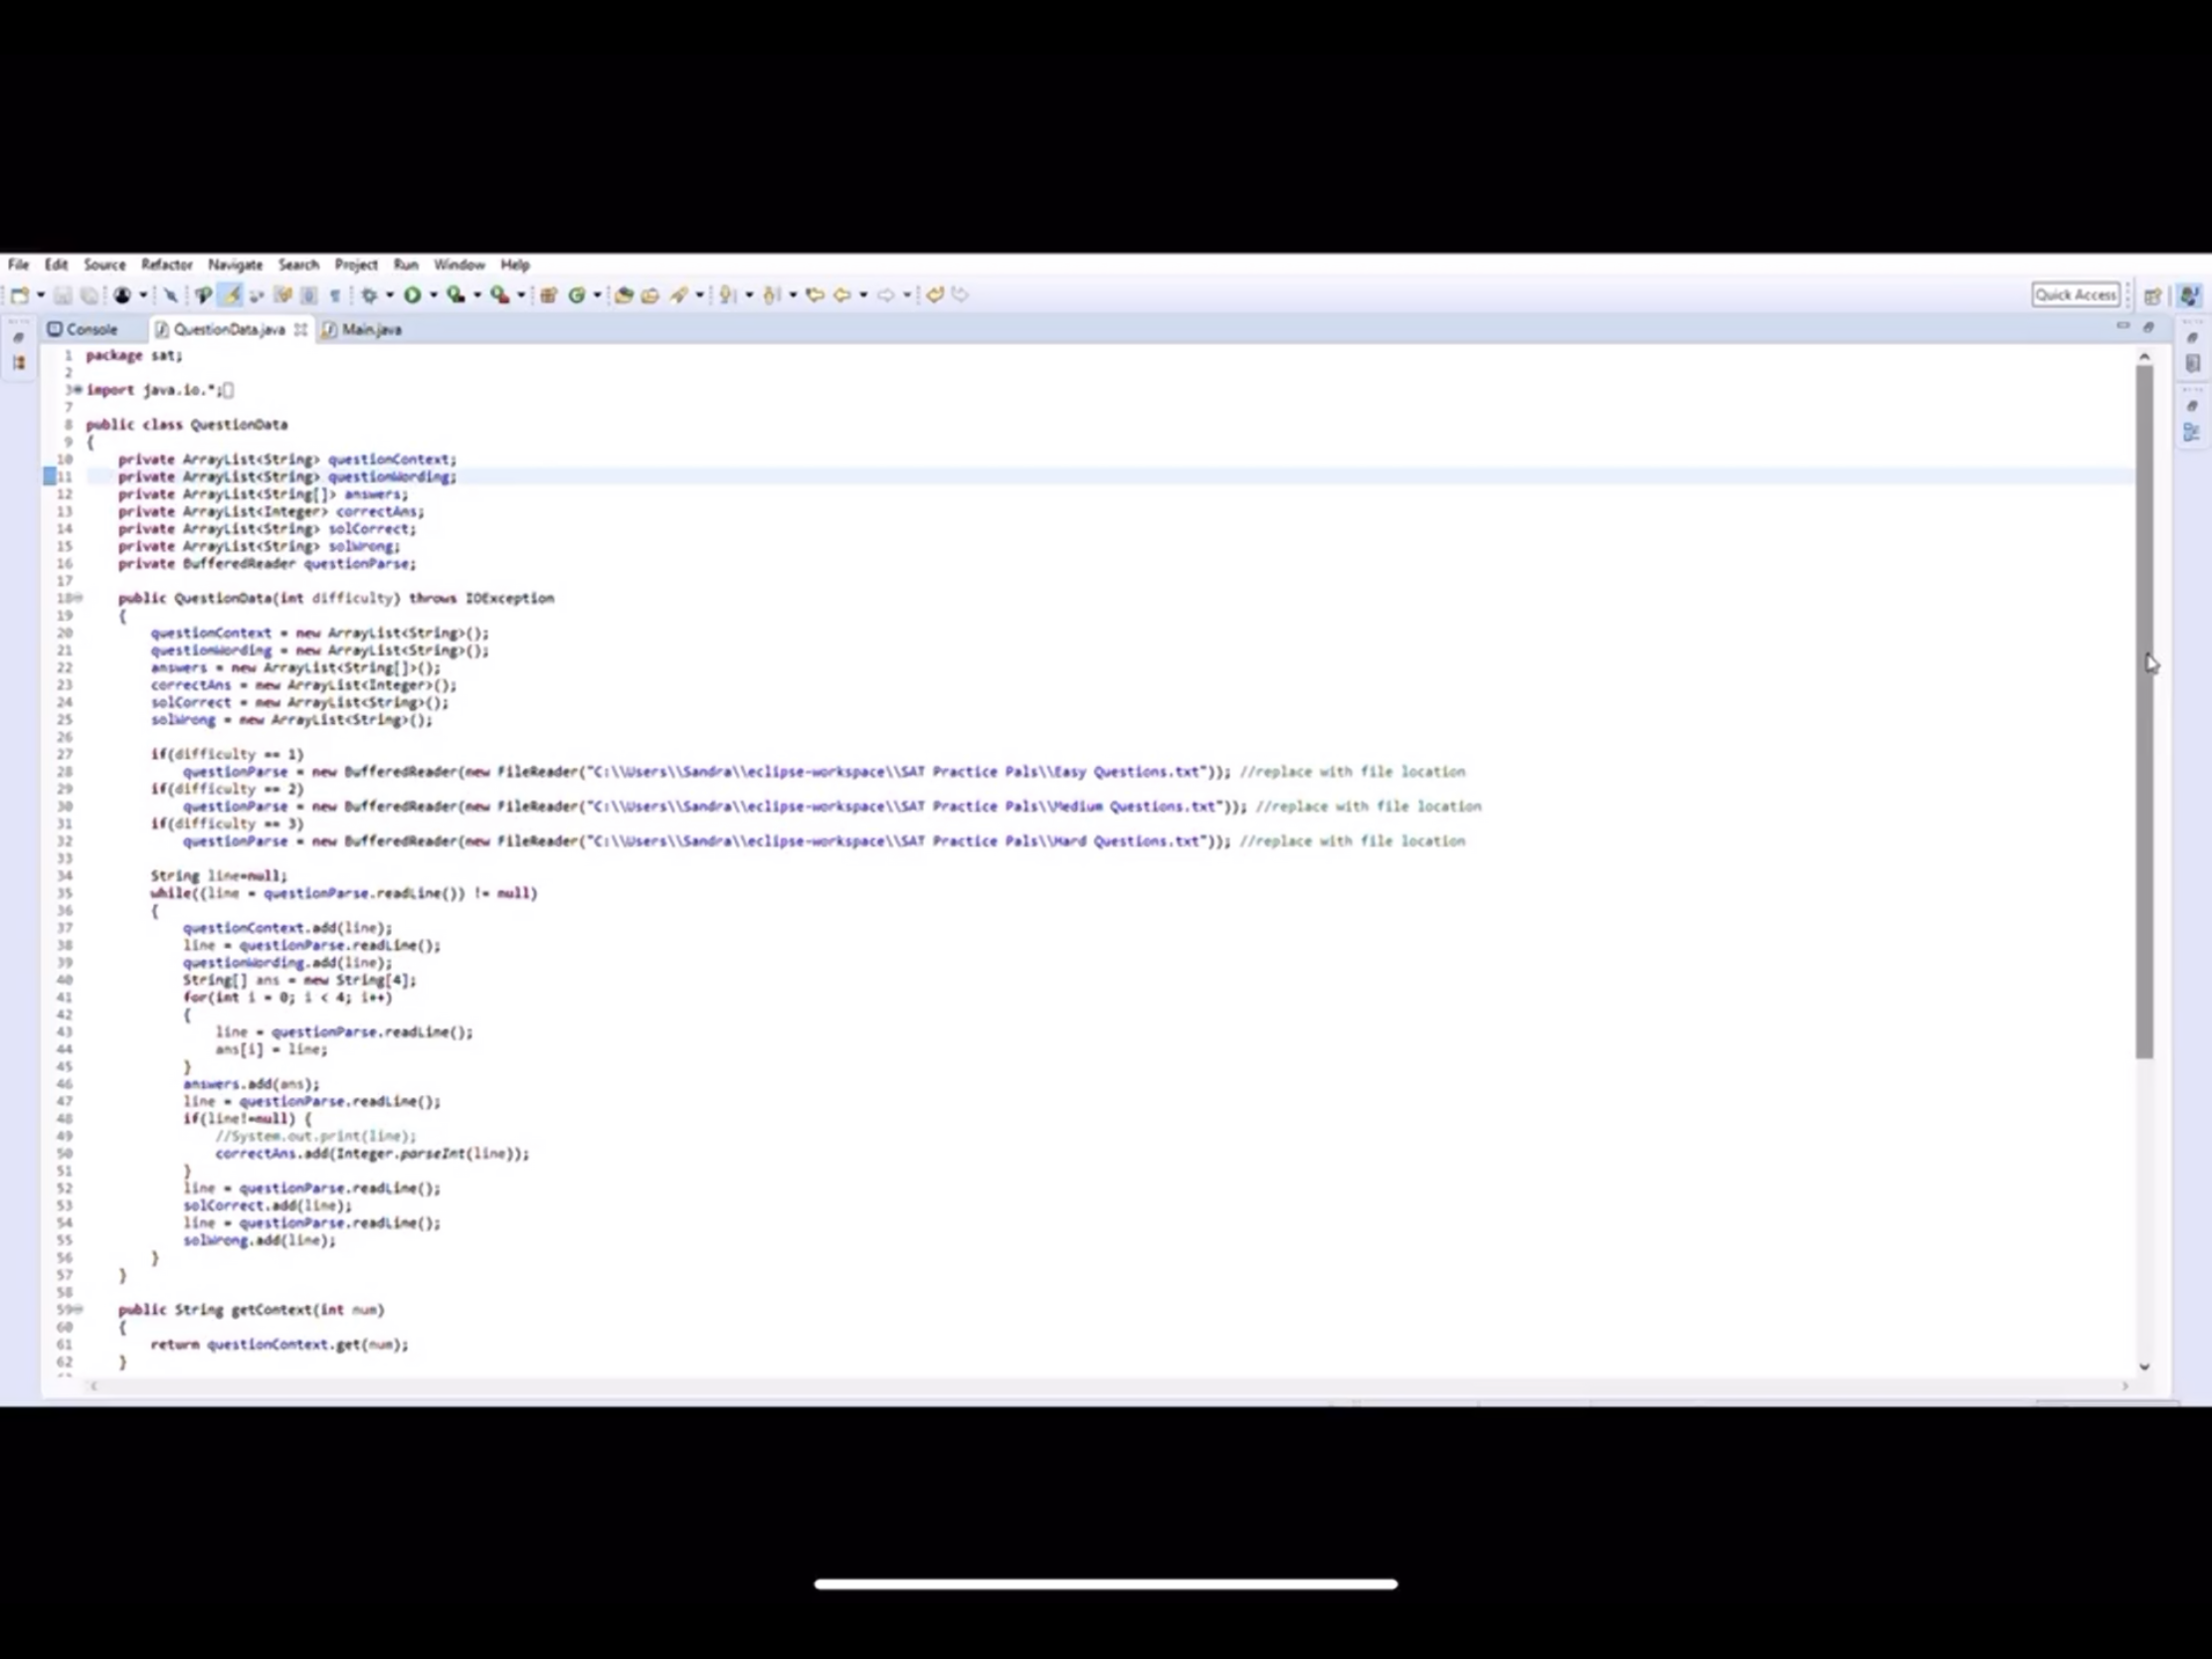Select the Console tab

click(x=90, y=329)
